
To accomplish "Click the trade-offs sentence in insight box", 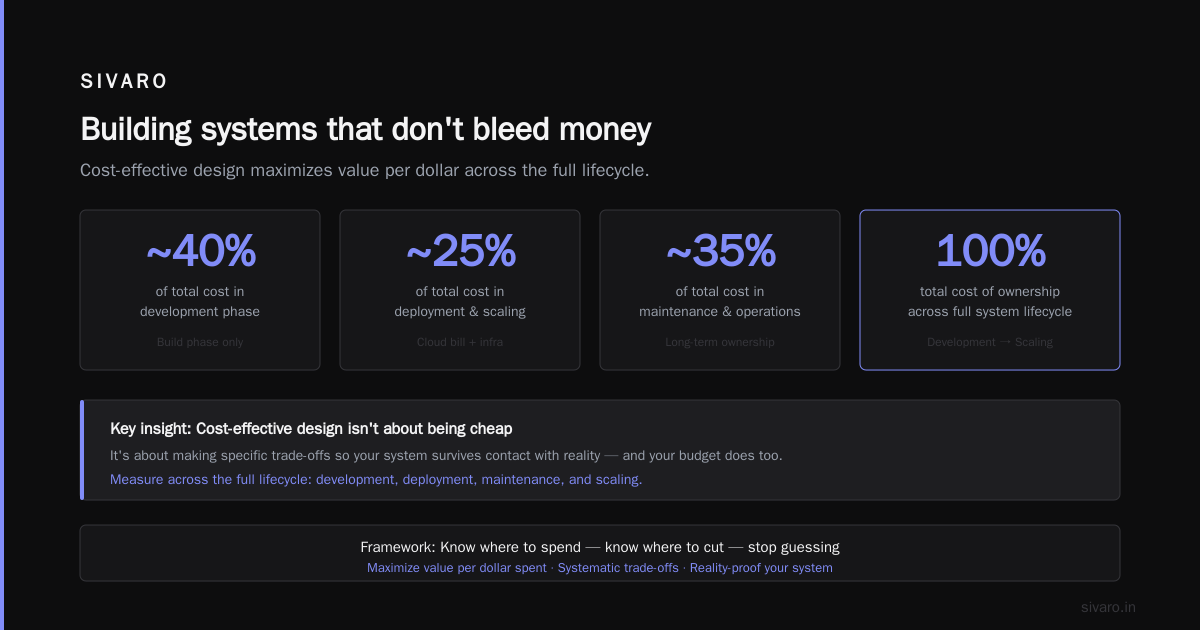I will click(x=446, y=455).
